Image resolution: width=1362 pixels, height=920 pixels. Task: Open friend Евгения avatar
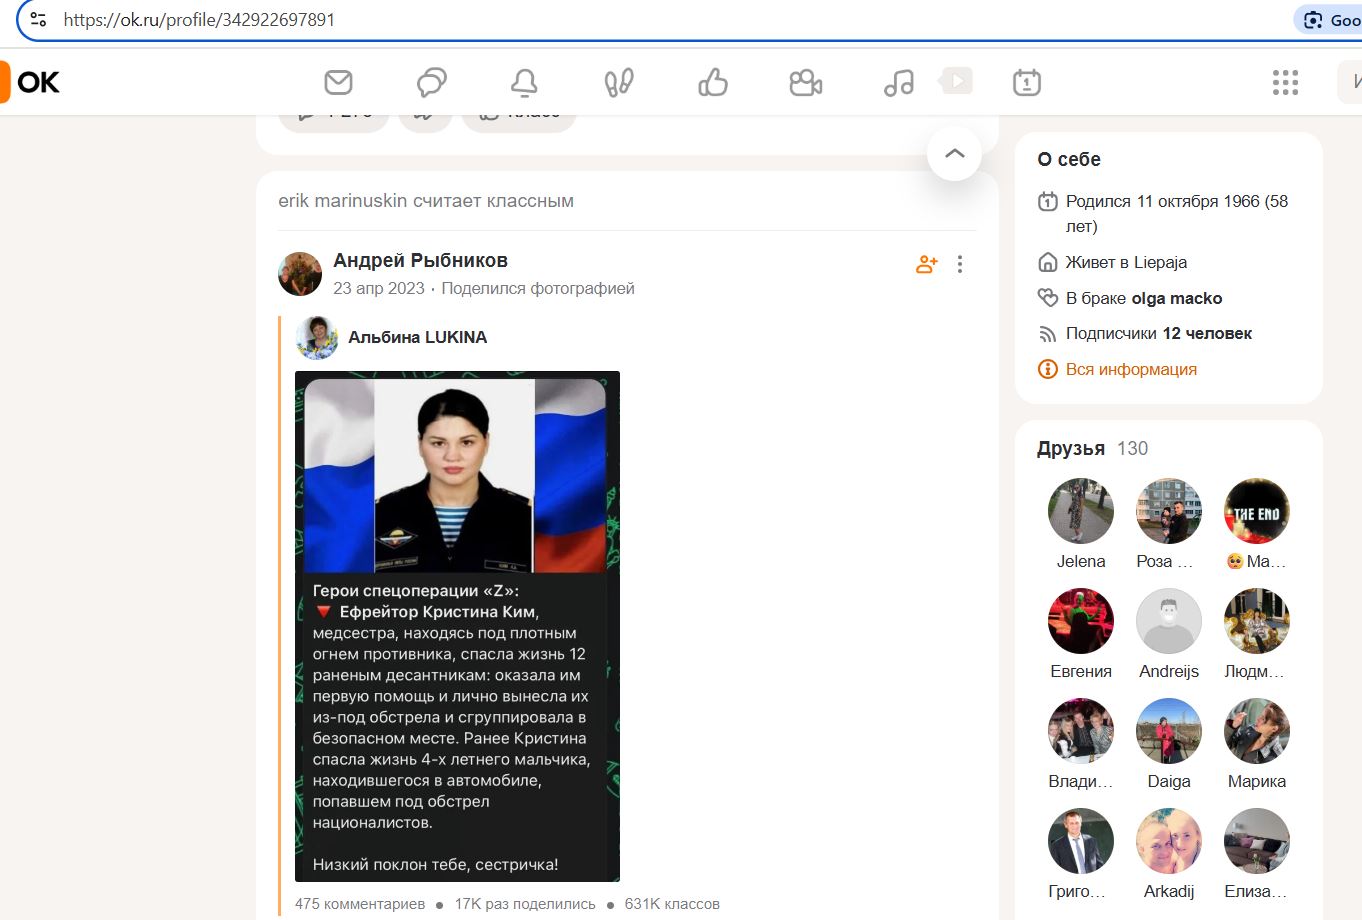(x=1081, y=621)
